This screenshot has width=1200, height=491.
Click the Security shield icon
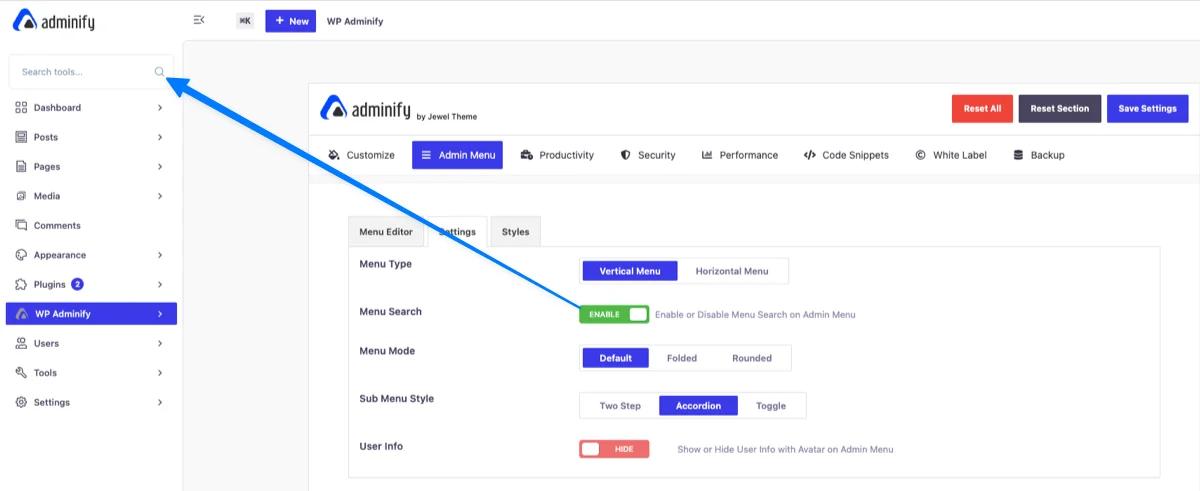(625, 155)
